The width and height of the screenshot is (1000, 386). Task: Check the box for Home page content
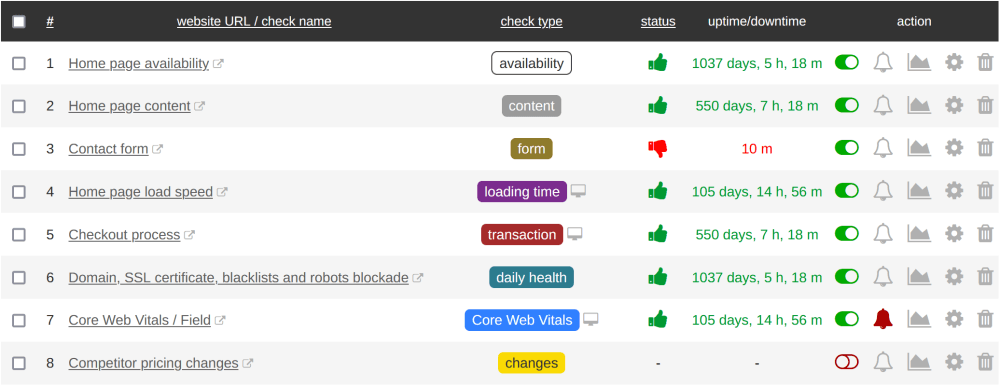pyautogui.click(x=19, y=106)
